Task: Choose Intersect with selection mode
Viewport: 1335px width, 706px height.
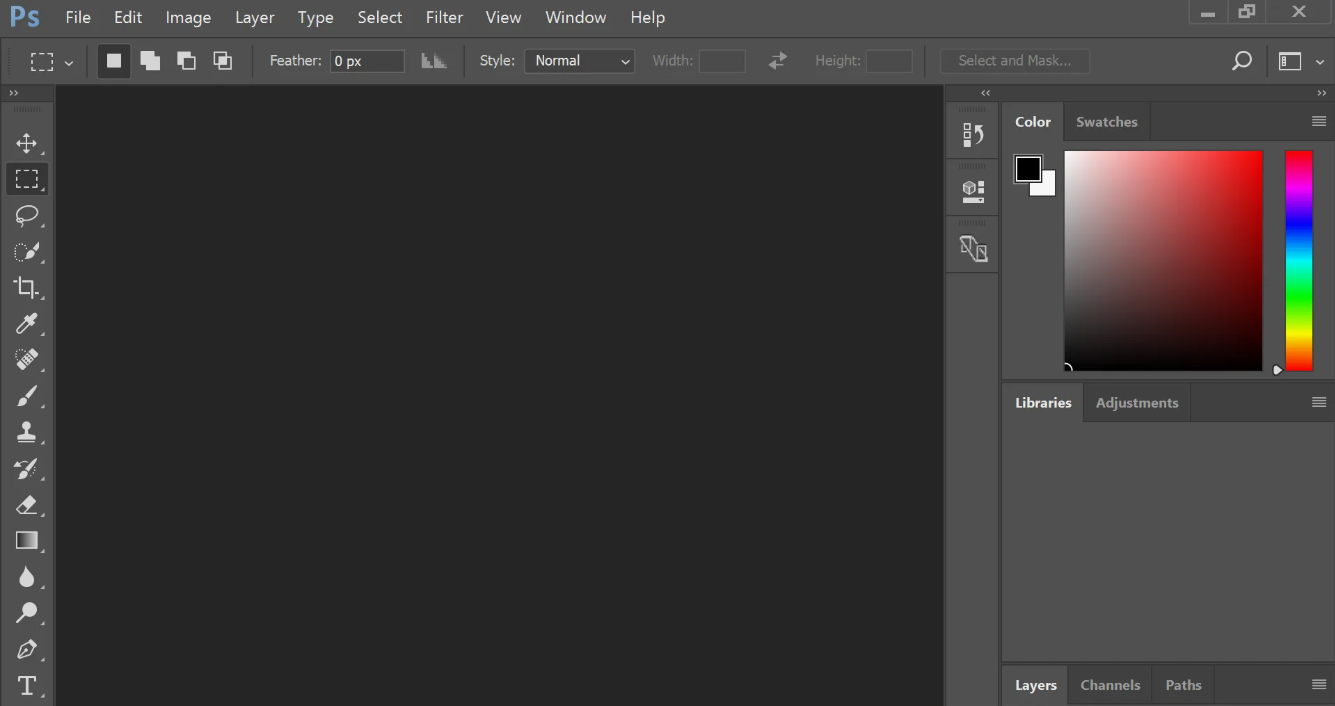Action: pos(222,61)
